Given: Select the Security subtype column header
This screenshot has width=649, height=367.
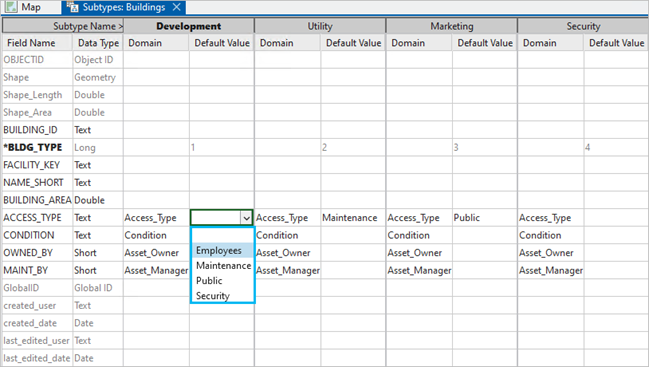Looking at the screenshot, I should click(583, 26).
